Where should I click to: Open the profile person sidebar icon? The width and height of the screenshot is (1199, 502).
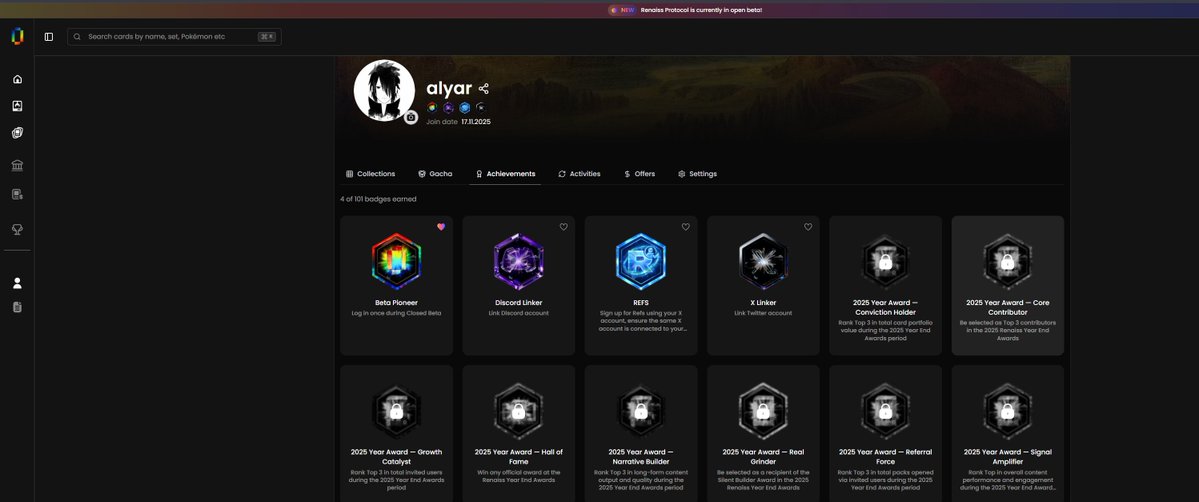(x=18, y=282)
